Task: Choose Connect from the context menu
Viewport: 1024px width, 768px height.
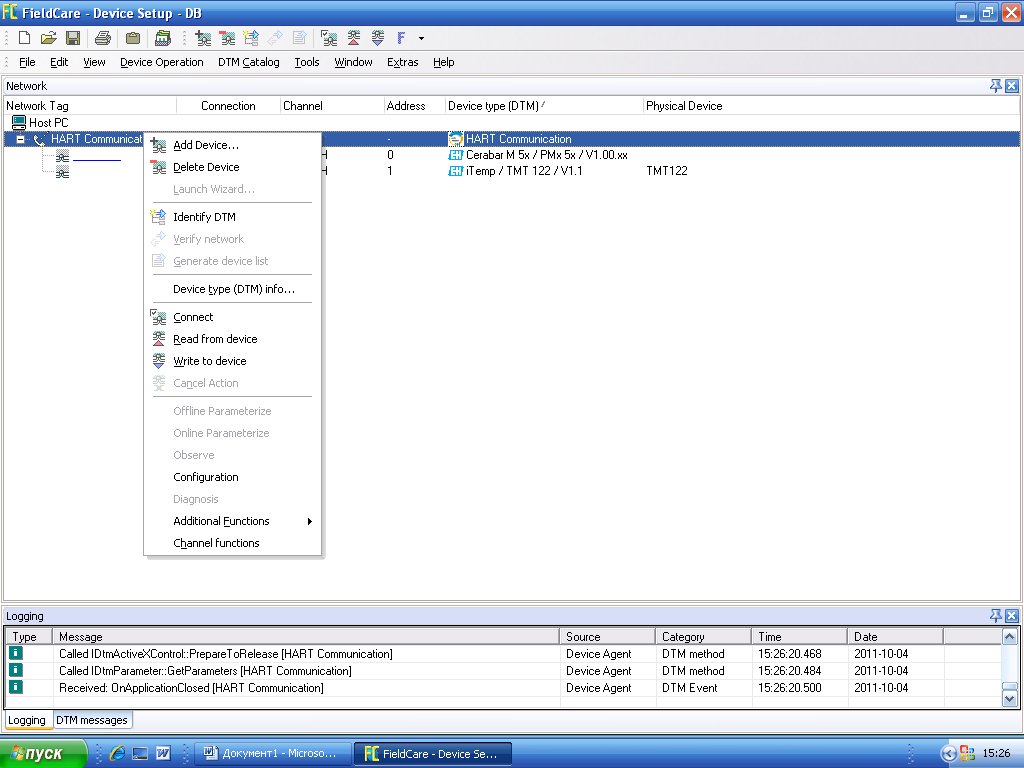Action: click(232, 317)
